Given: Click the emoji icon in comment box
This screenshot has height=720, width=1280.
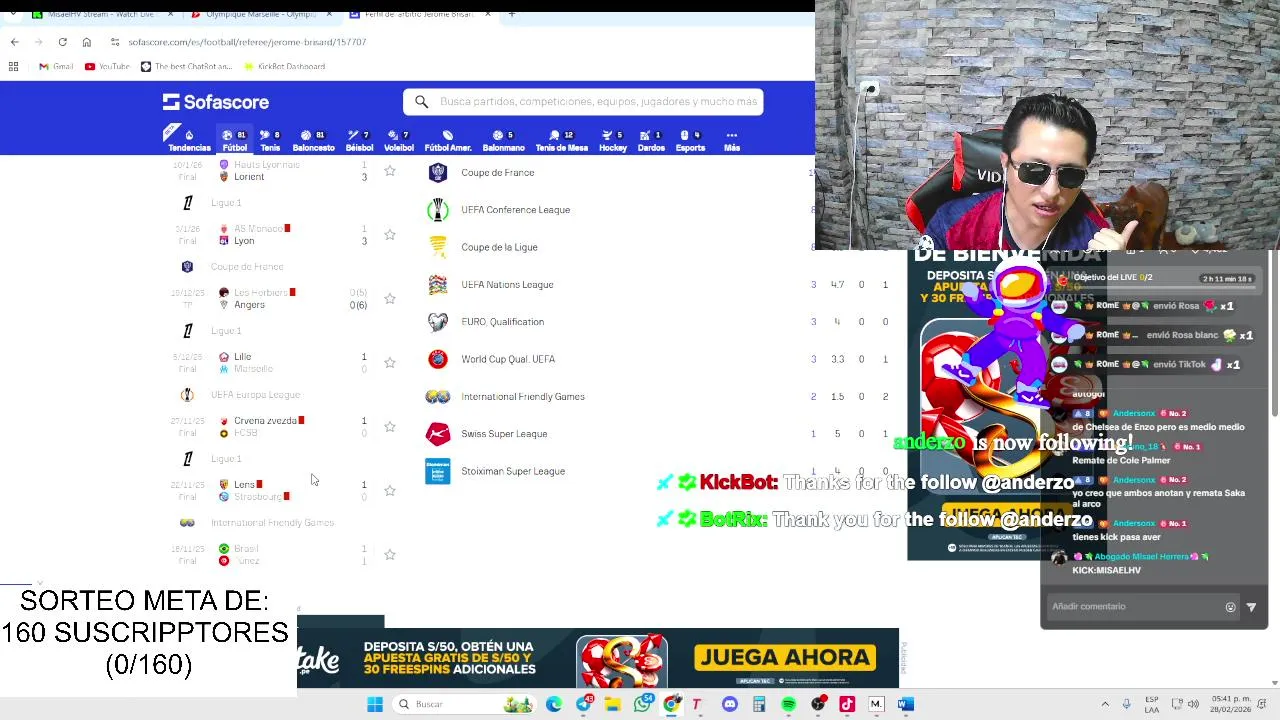Looking at the screenshot, I should (1230, 607).
